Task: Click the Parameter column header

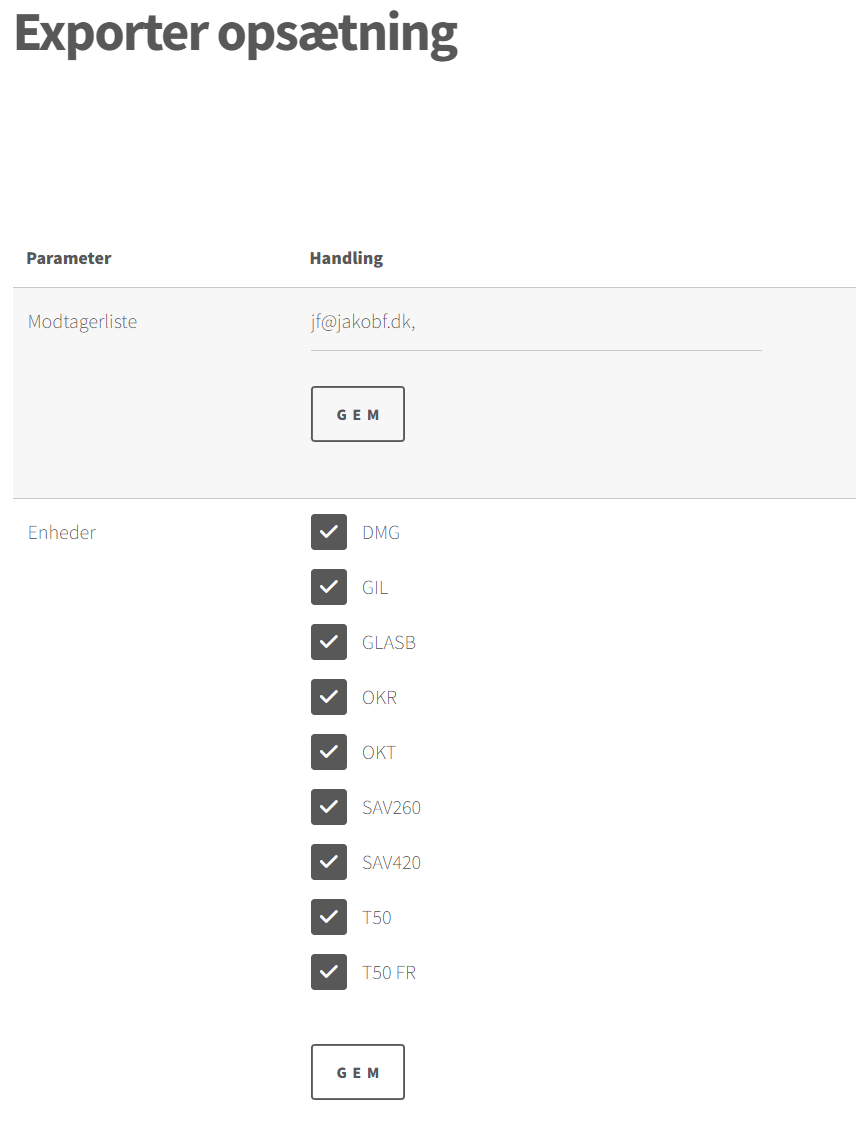Action: click(69, 258)
